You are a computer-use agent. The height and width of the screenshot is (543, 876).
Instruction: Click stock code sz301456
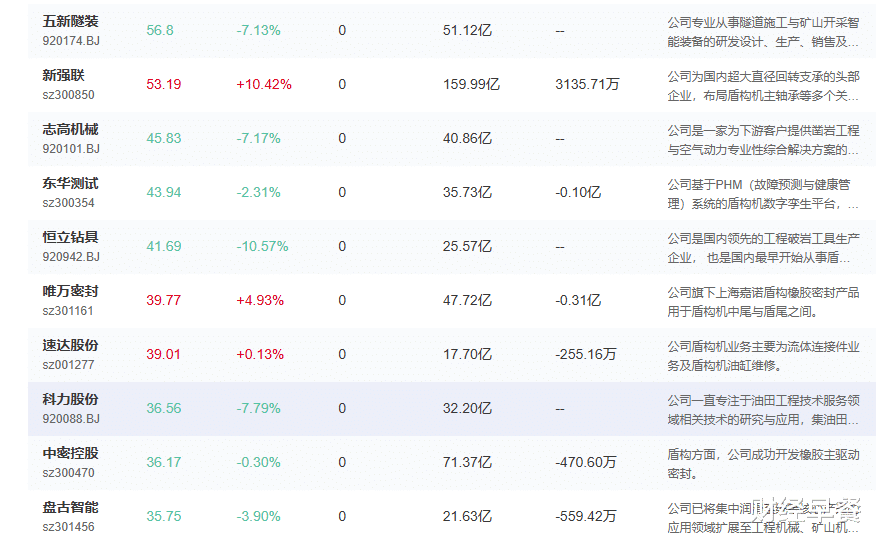pos(69,527)
